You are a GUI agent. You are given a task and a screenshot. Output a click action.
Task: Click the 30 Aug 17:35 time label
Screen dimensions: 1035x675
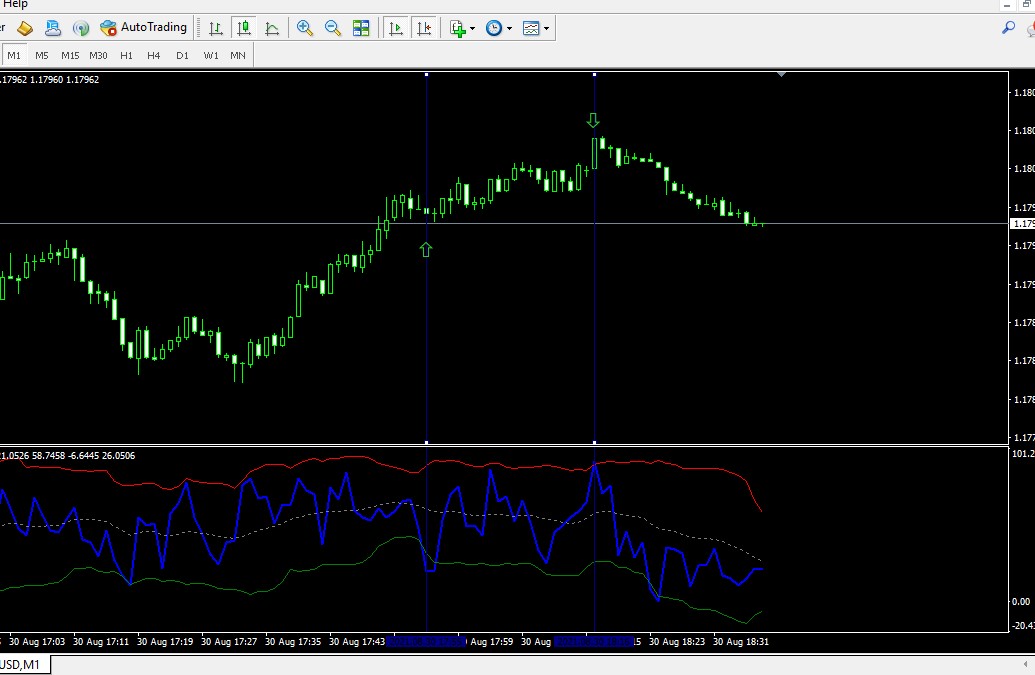pos(293,641)
